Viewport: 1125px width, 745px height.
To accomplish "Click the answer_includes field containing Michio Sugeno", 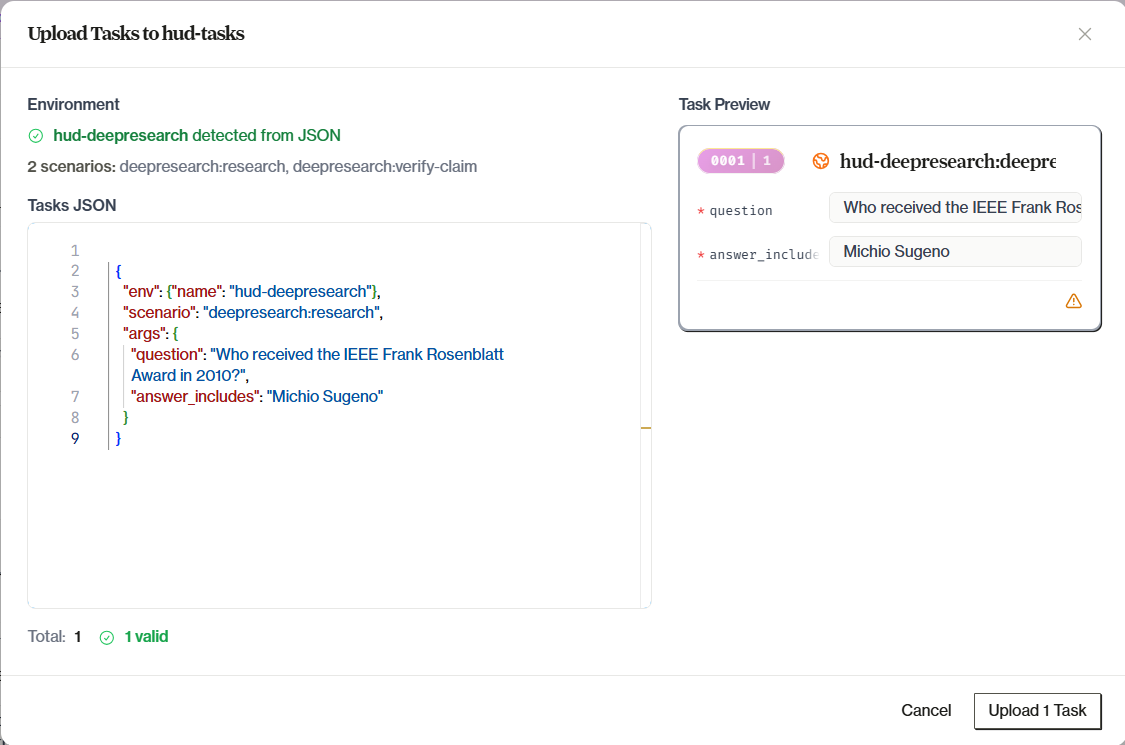I will 954,251.
